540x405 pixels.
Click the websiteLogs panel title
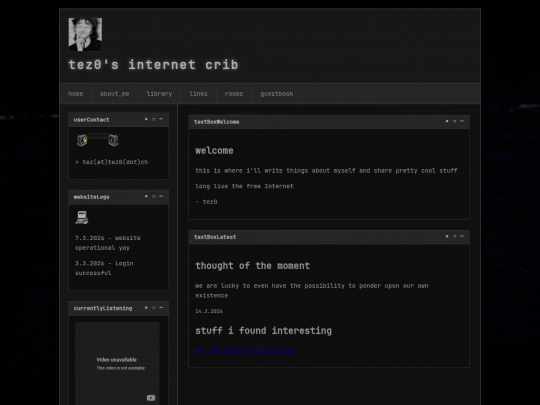tap(91, 197)
